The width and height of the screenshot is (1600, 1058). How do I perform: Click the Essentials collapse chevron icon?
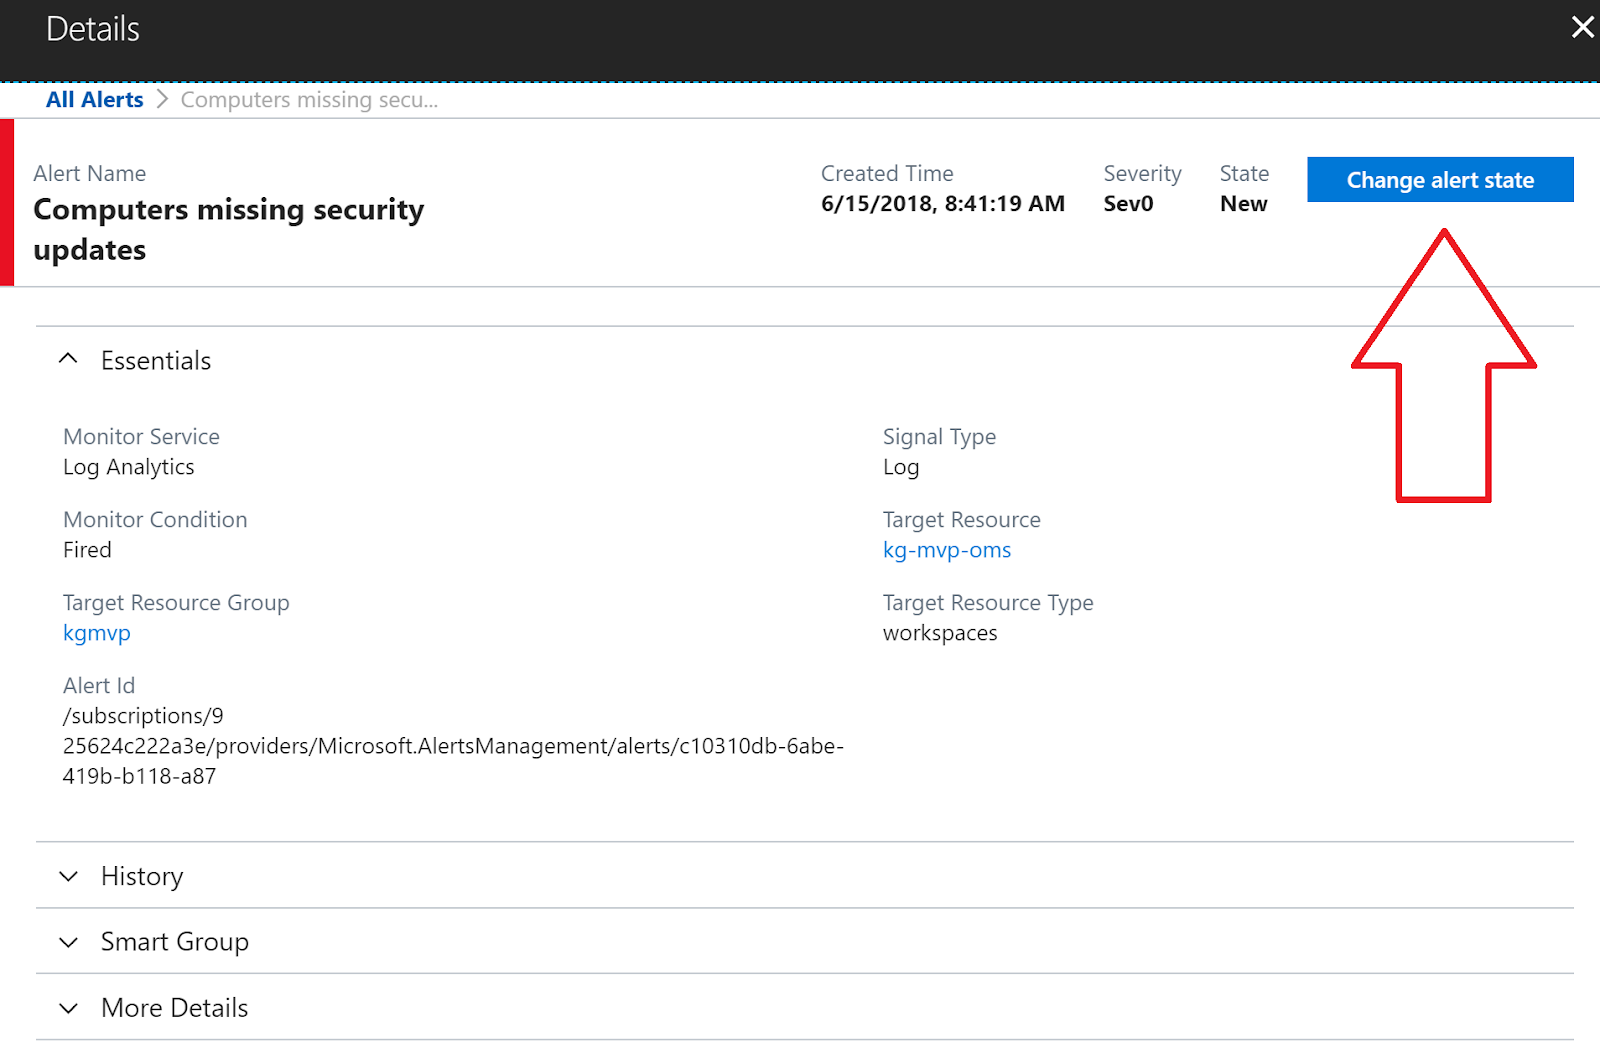click(68, 359)
